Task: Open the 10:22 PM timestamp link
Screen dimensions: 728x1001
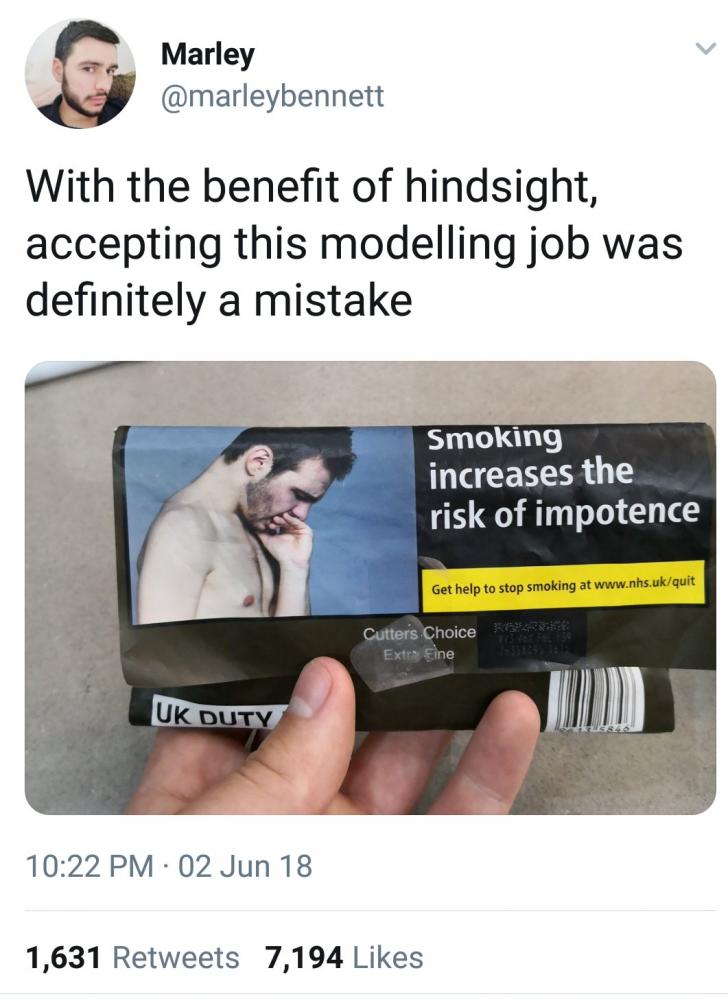Action: point(89,866)
